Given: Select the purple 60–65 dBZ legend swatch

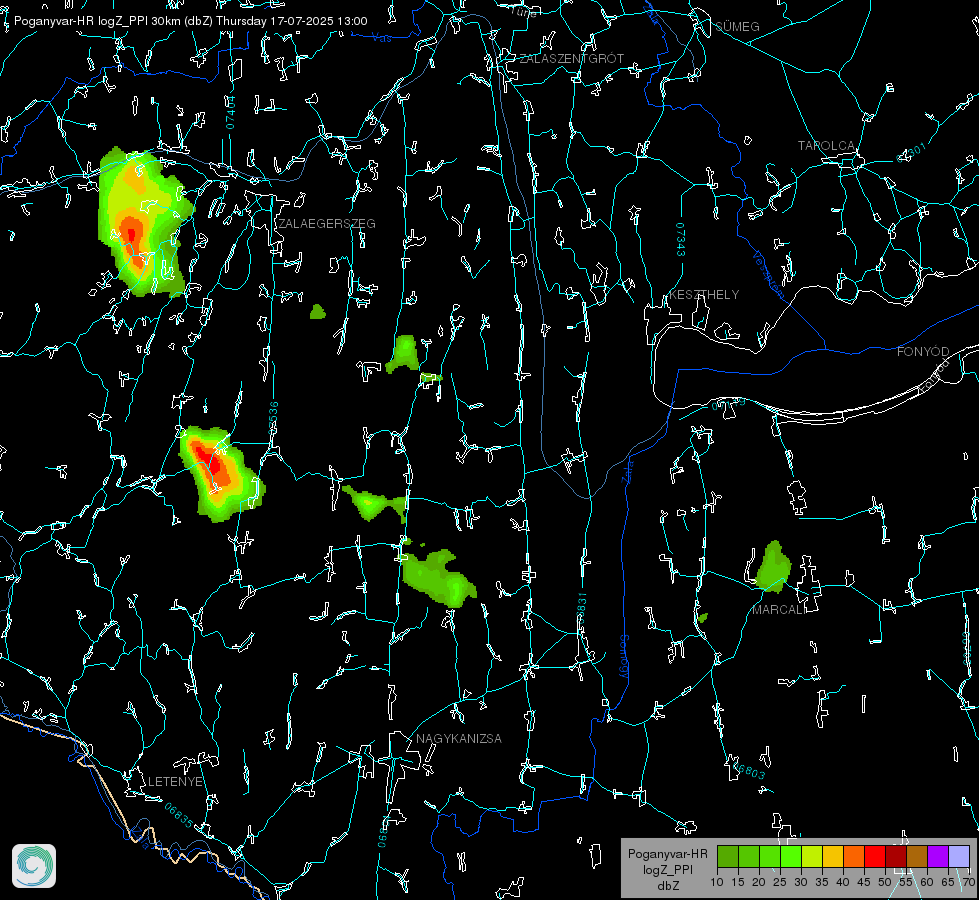Looking at the screenshot, I should [x=938, y=856].
